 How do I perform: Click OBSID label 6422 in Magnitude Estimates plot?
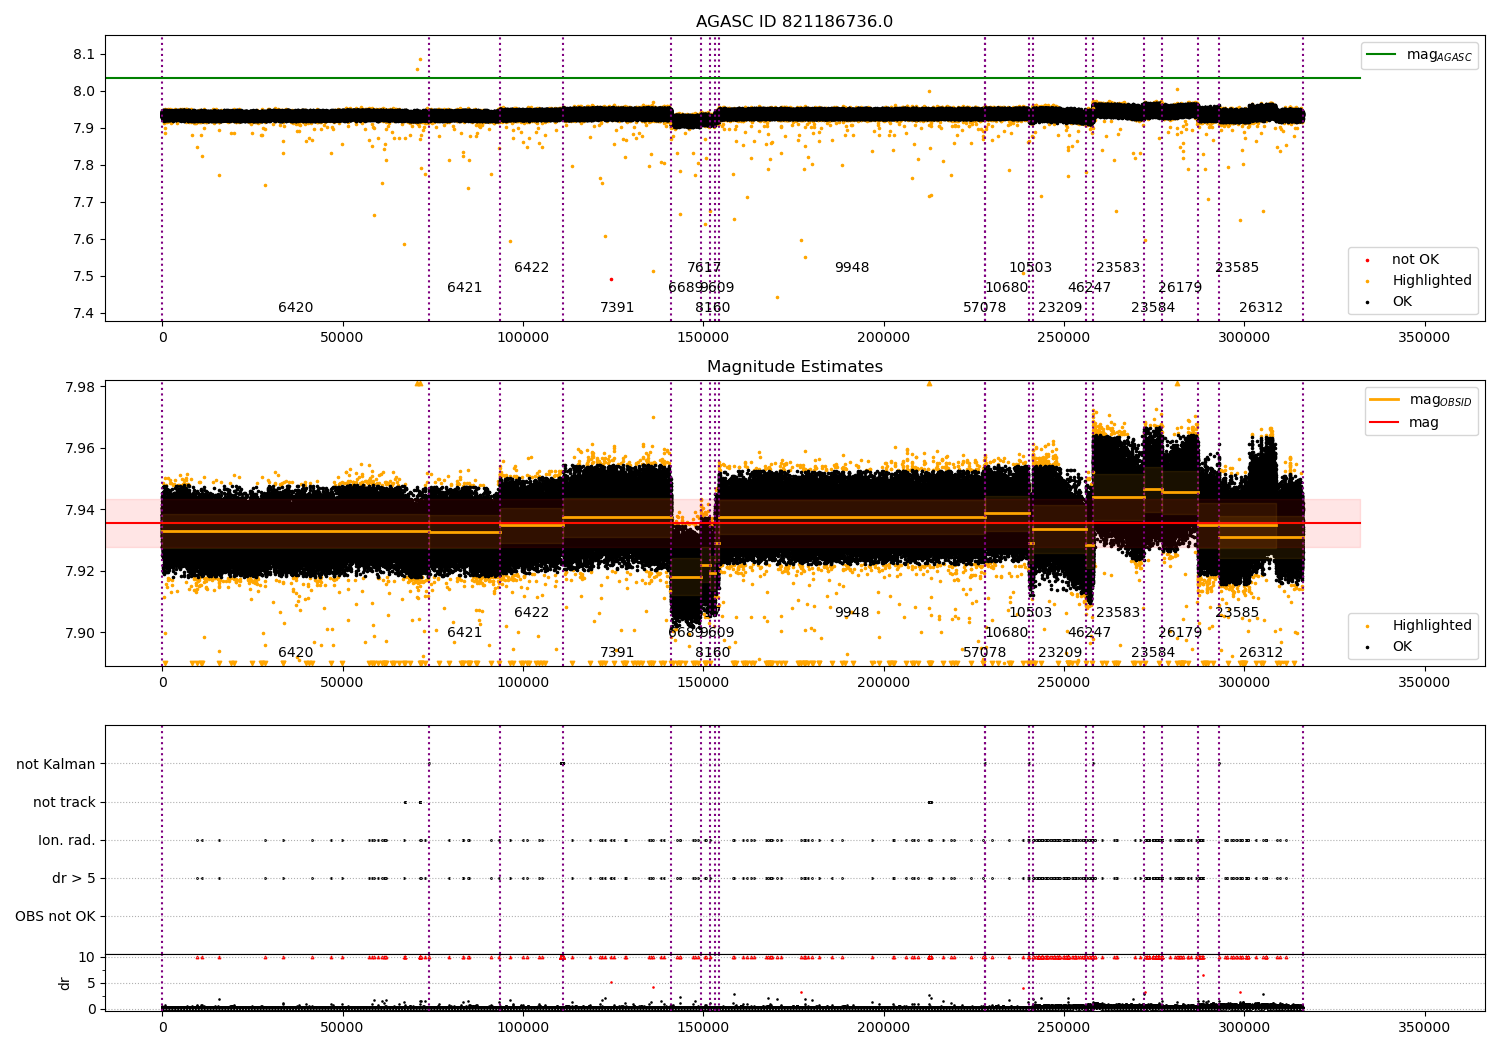pyautogui.click(x=531, y=613)
